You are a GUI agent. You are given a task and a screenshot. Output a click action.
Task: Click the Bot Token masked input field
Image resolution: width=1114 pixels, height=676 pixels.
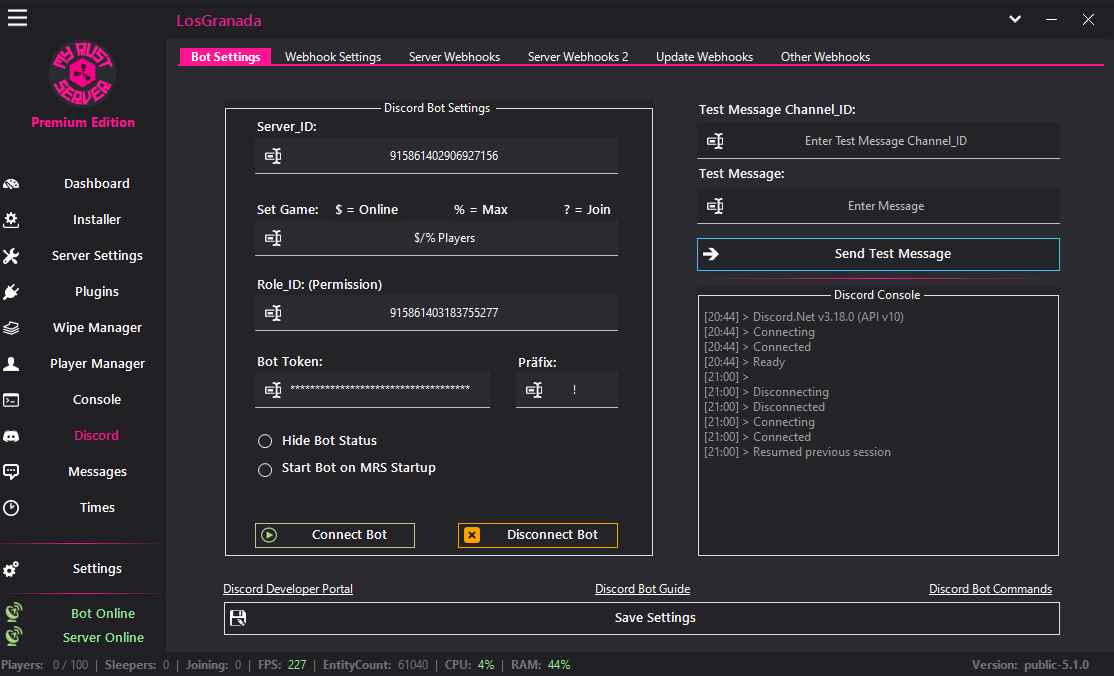click(x=372, y=390)
